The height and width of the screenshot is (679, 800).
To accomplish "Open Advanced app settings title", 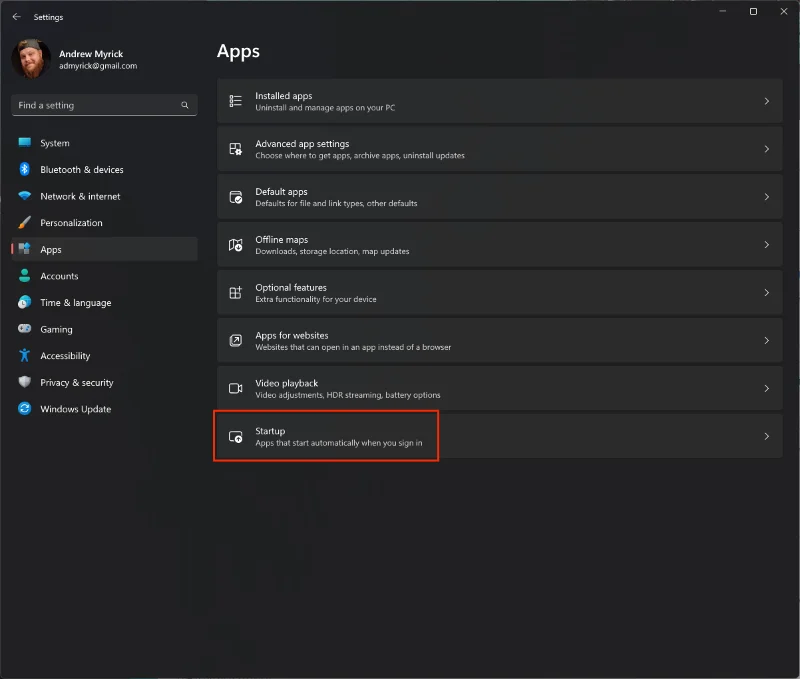I will [302, 144].
